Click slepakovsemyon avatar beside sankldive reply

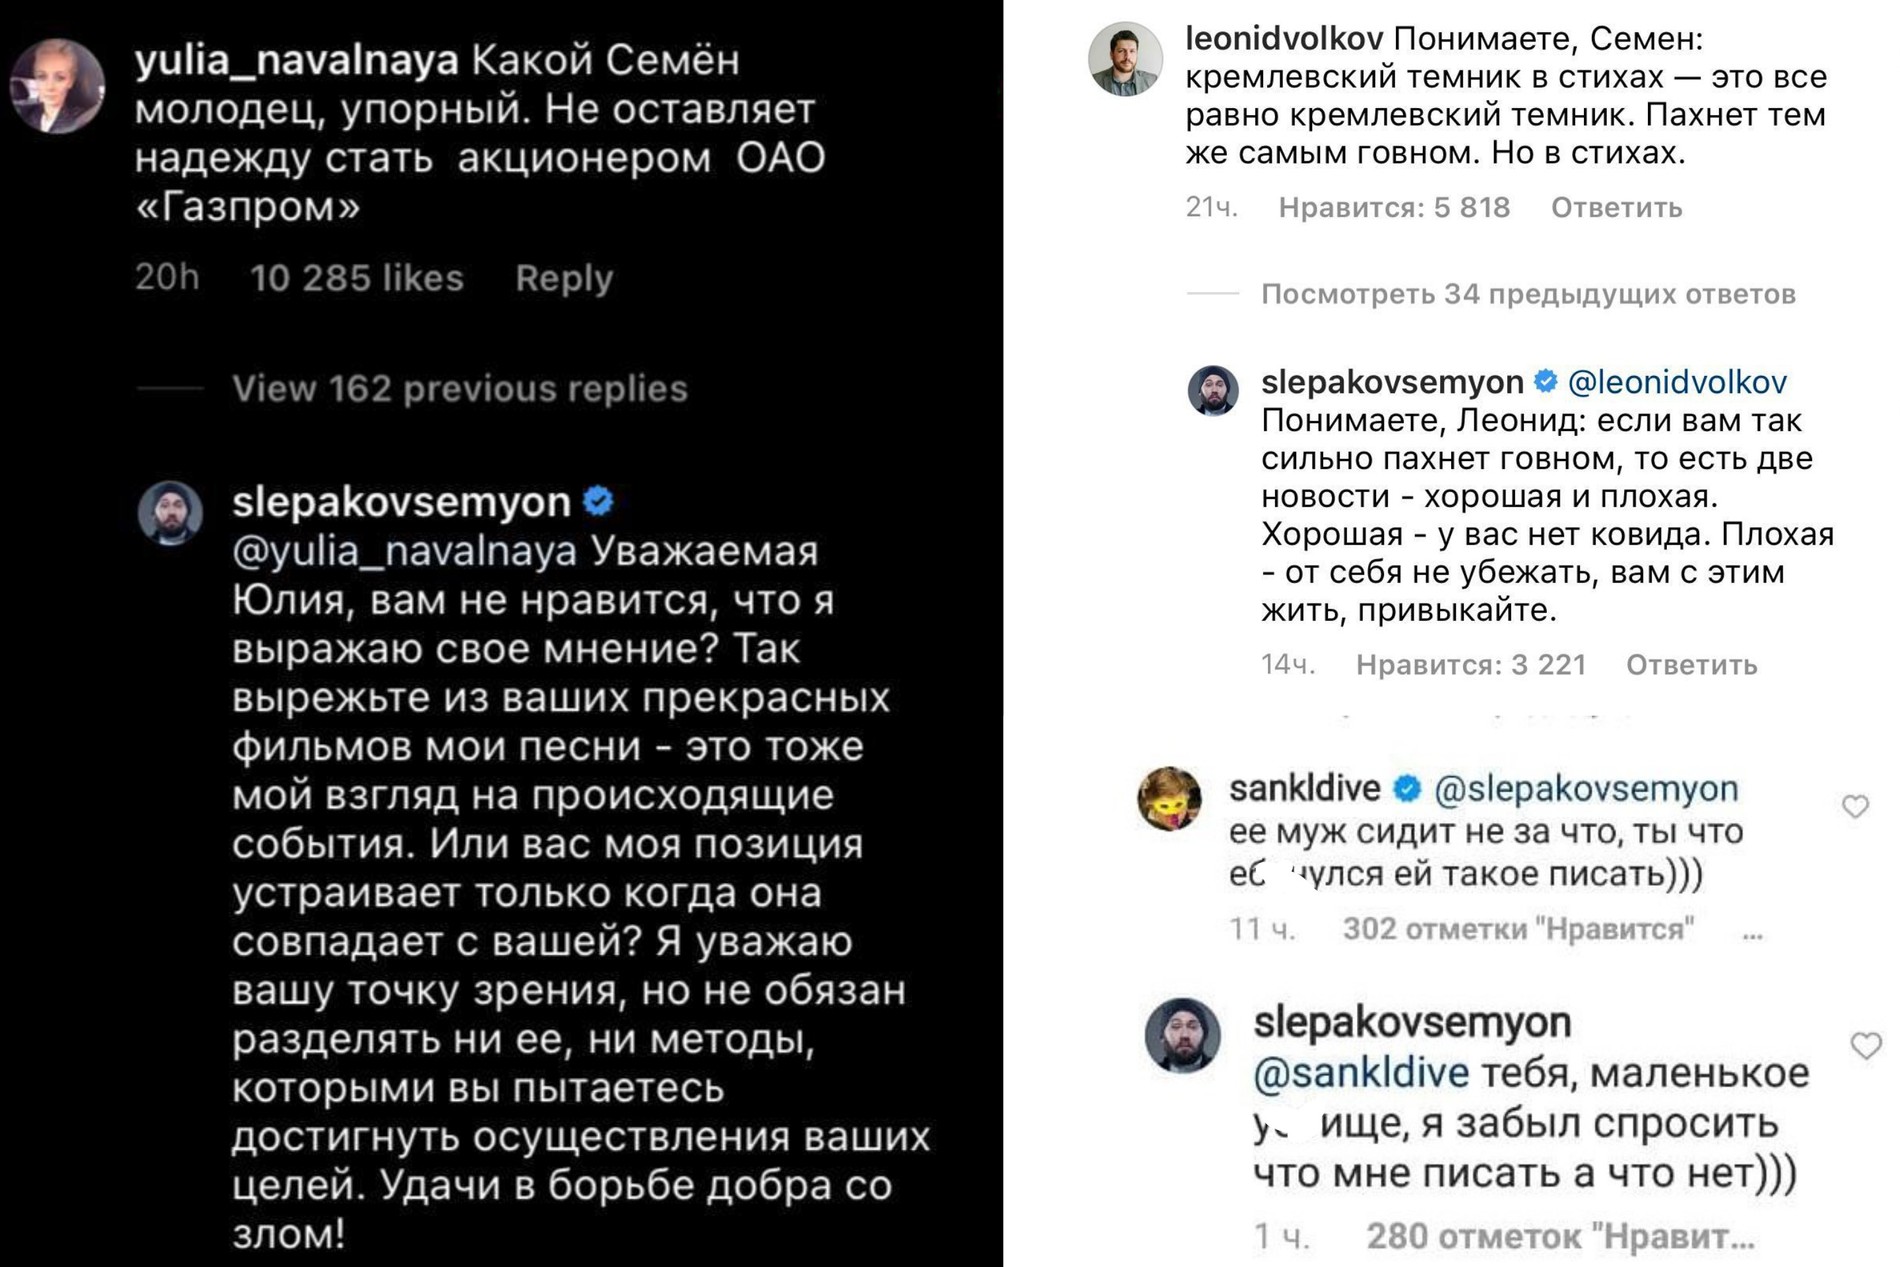point(1182,1035)
